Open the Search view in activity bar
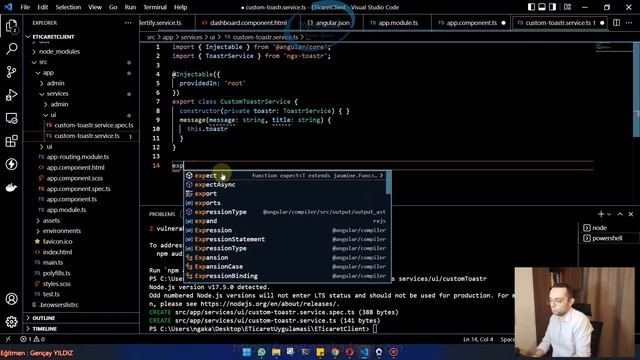Viewport: 640px width, 360px height. pos(11,49)
